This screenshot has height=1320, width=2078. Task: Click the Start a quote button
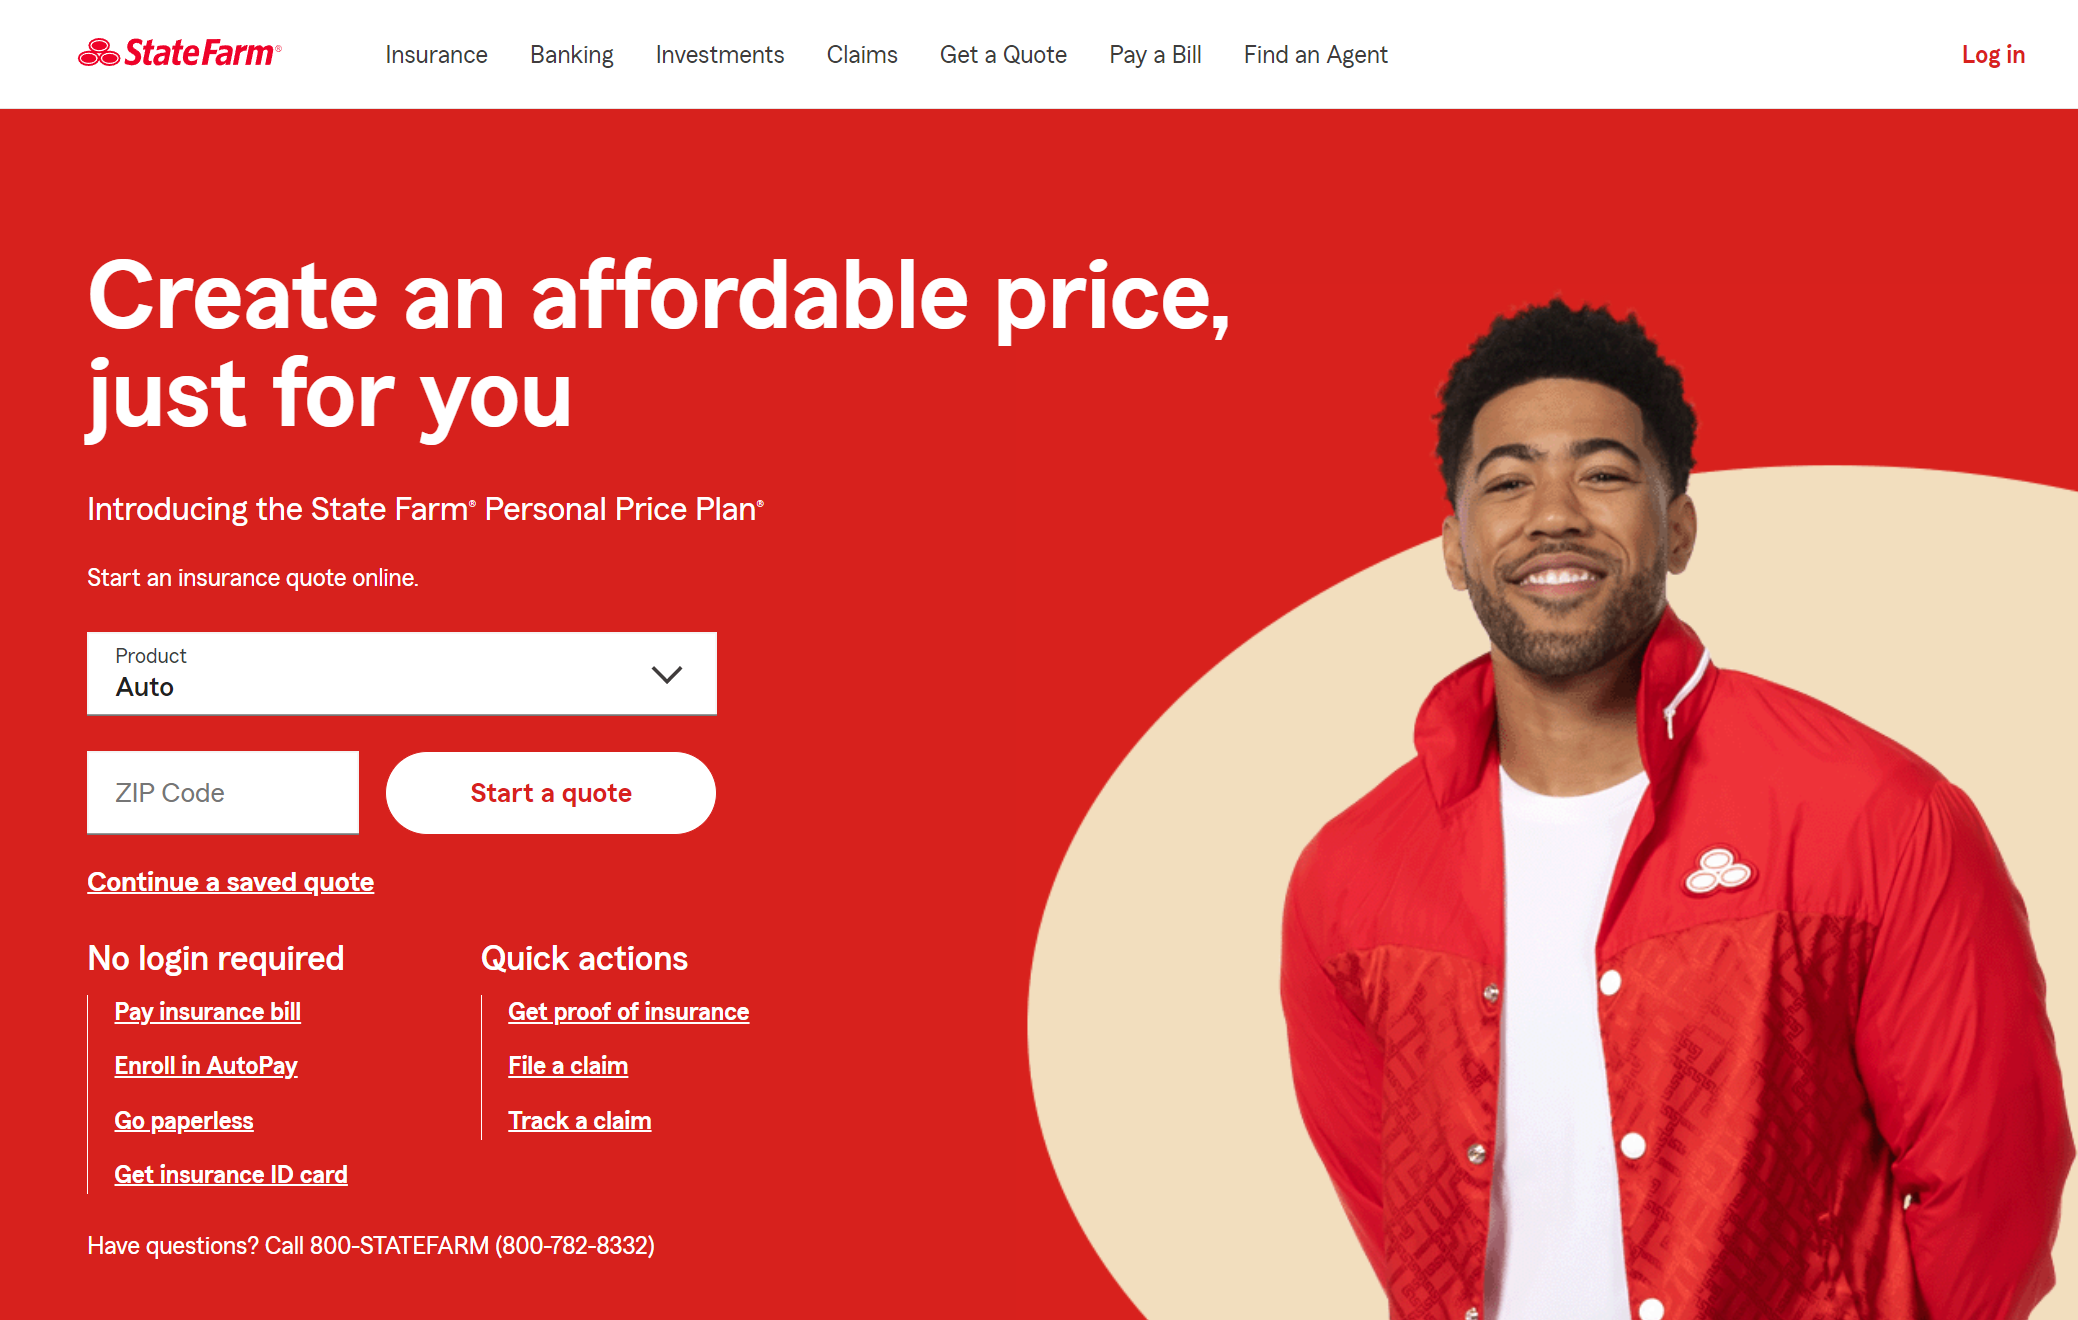(550, 792)
